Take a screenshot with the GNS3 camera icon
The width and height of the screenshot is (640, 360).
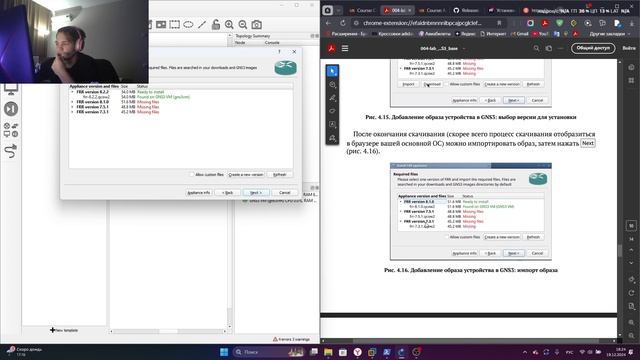tap(256, 25)
